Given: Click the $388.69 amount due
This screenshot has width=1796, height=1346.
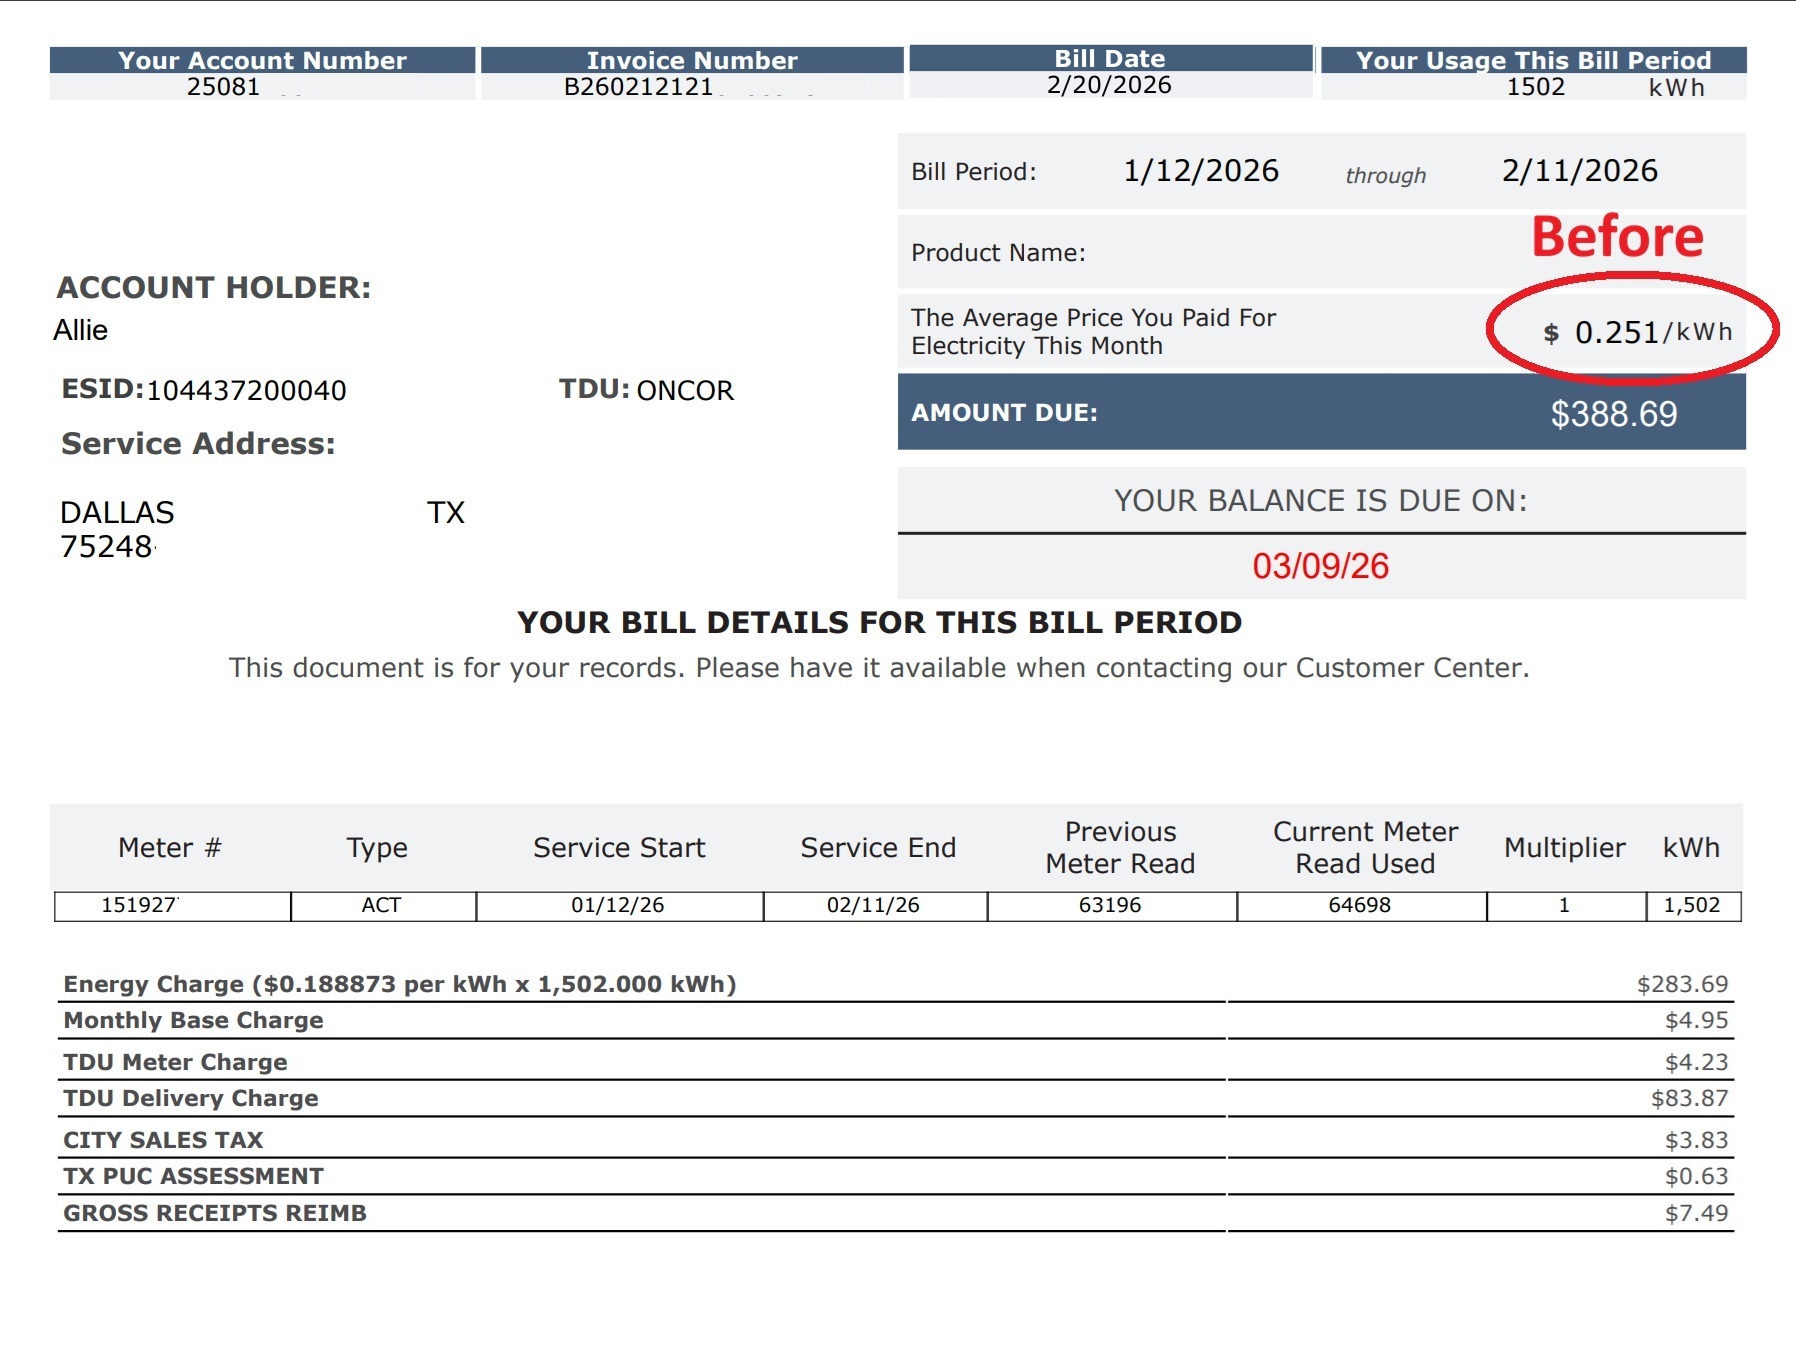Looking at the screenshot, I should [1613, 414].
